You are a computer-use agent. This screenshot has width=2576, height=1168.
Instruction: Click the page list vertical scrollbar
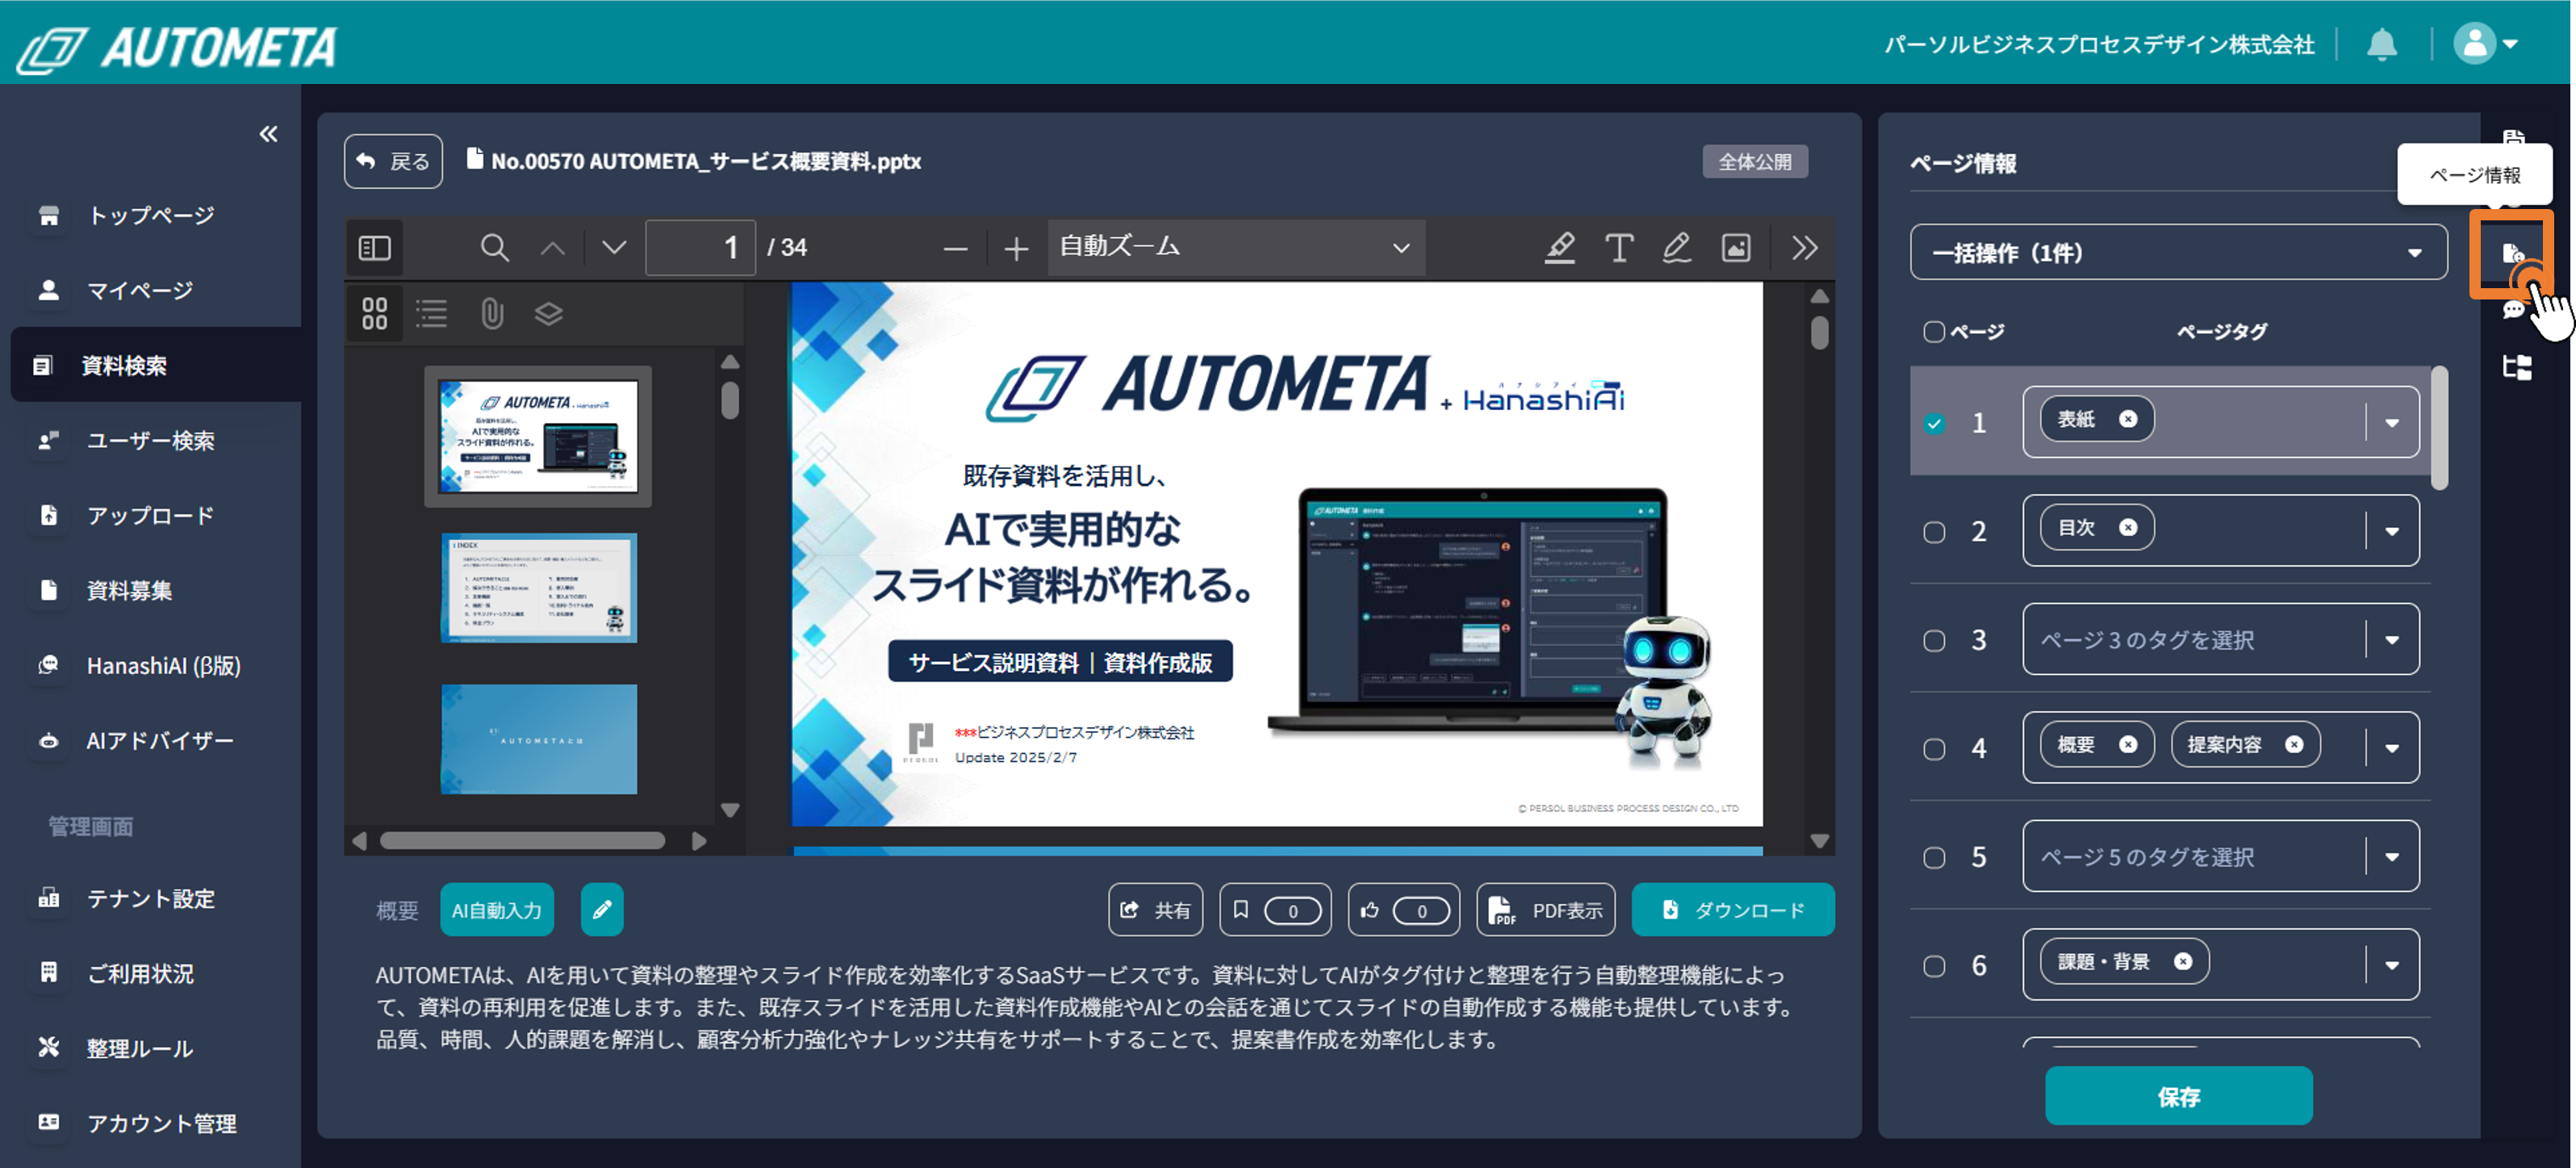(x=2439, y=428)
